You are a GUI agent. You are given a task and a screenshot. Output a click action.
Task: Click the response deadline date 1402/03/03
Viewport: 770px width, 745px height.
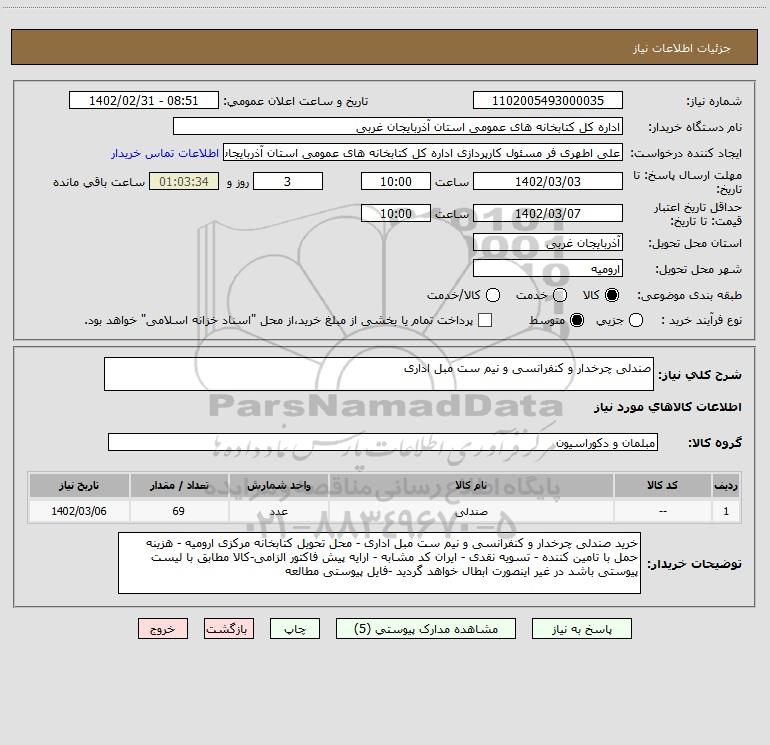tap(548, 182)
